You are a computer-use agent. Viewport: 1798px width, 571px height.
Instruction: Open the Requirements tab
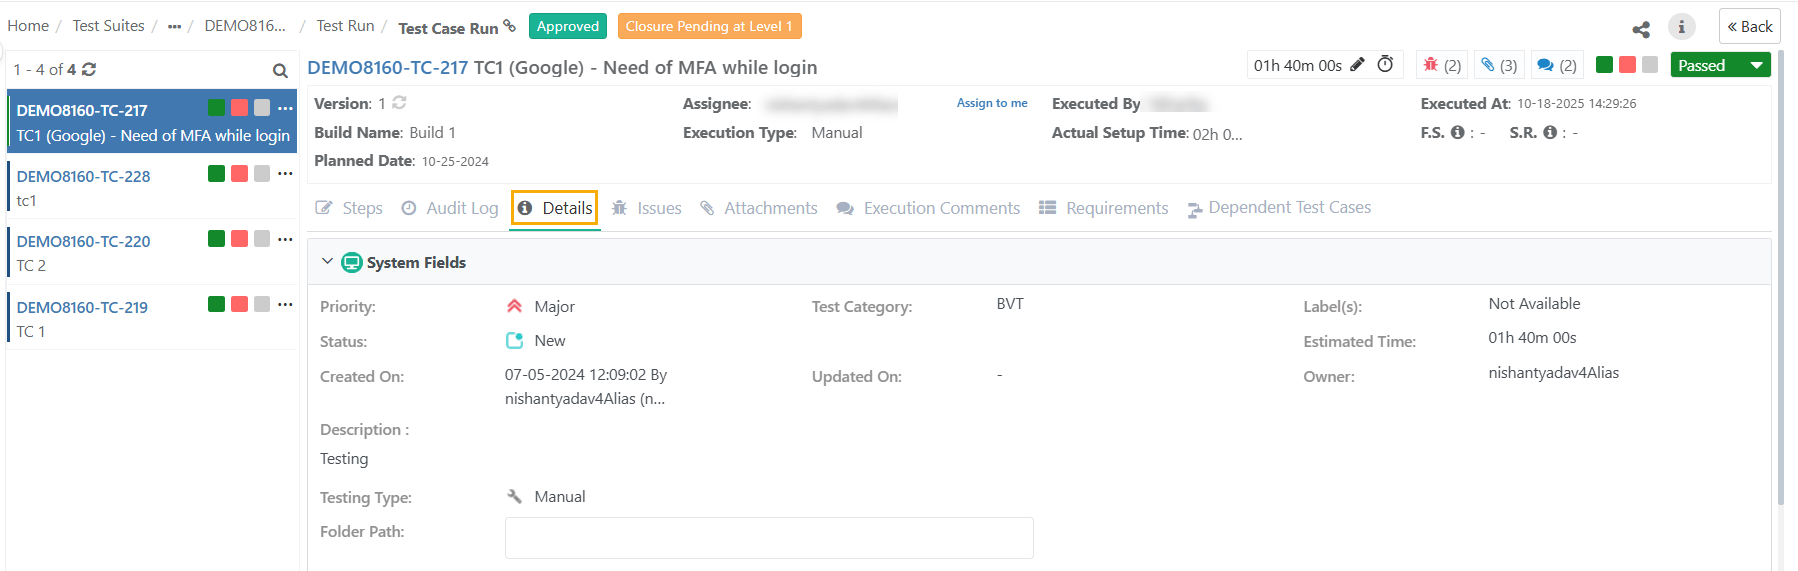(1104, 208)
